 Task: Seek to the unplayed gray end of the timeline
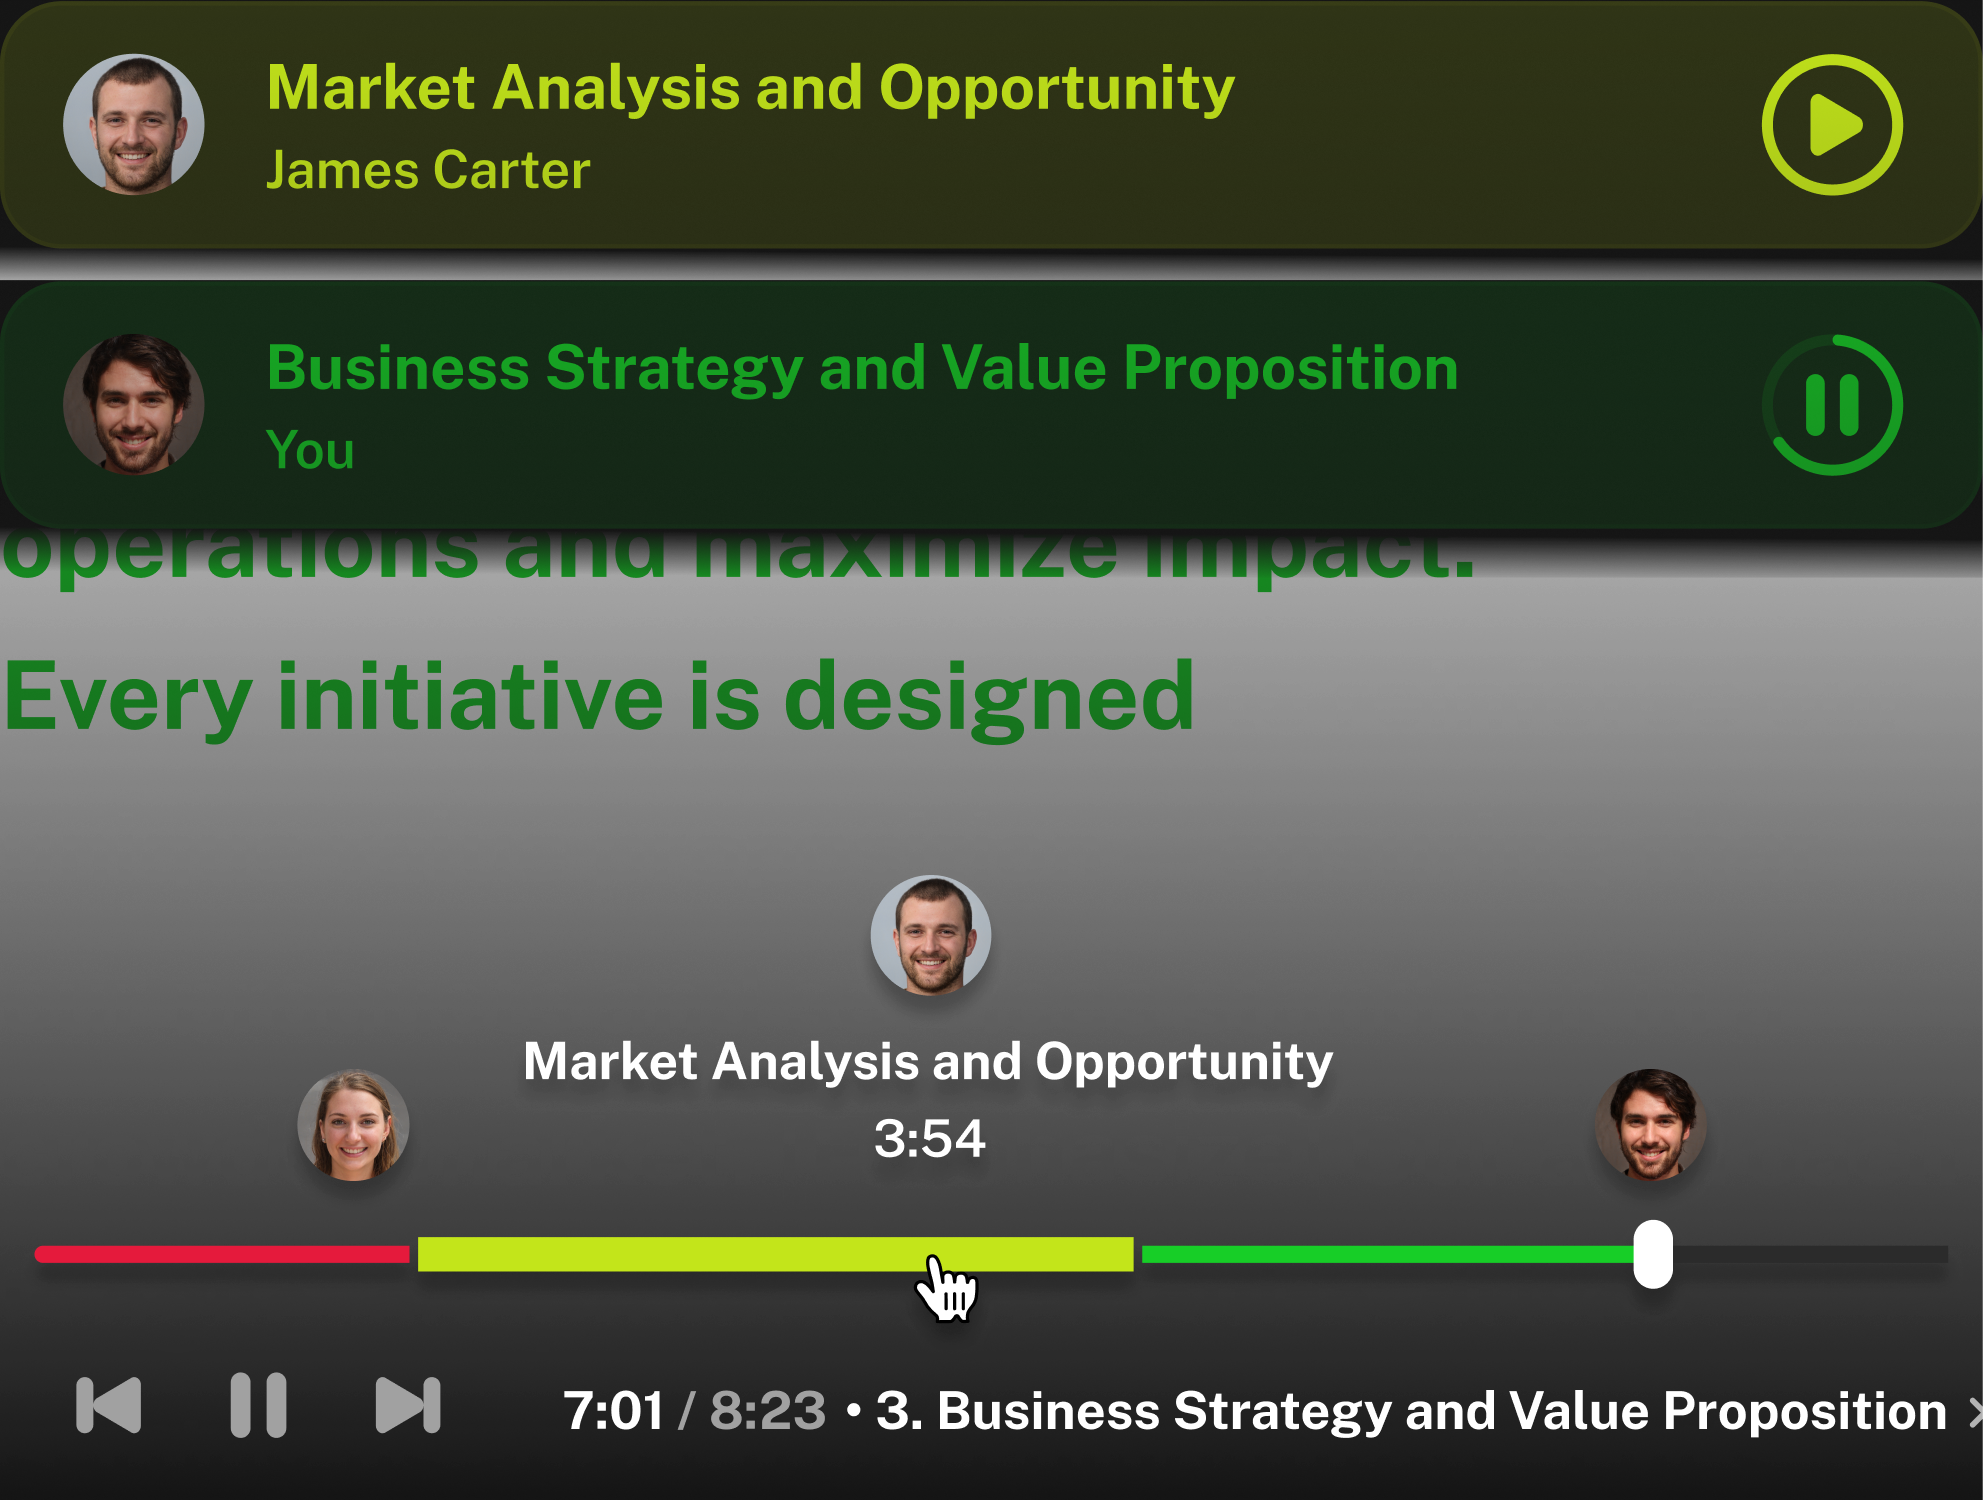(1810, 1254)
